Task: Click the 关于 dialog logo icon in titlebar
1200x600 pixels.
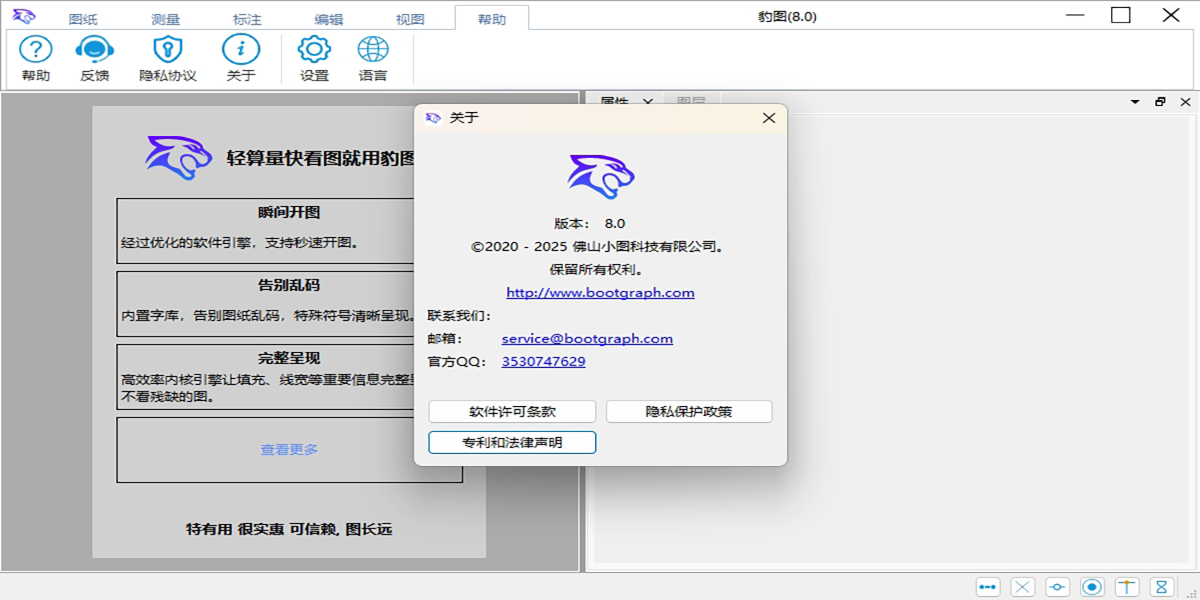Action: (x=433, y=118)
